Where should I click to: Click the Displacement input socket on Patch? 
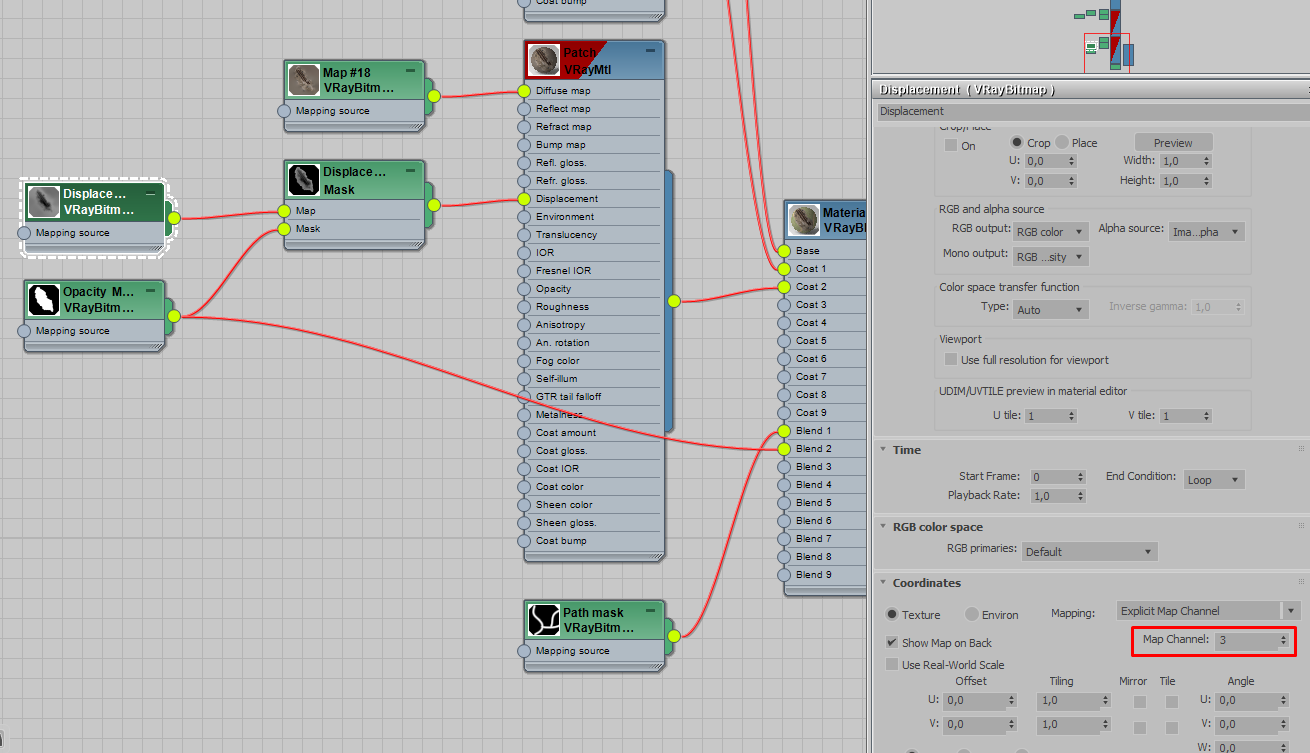524,199
